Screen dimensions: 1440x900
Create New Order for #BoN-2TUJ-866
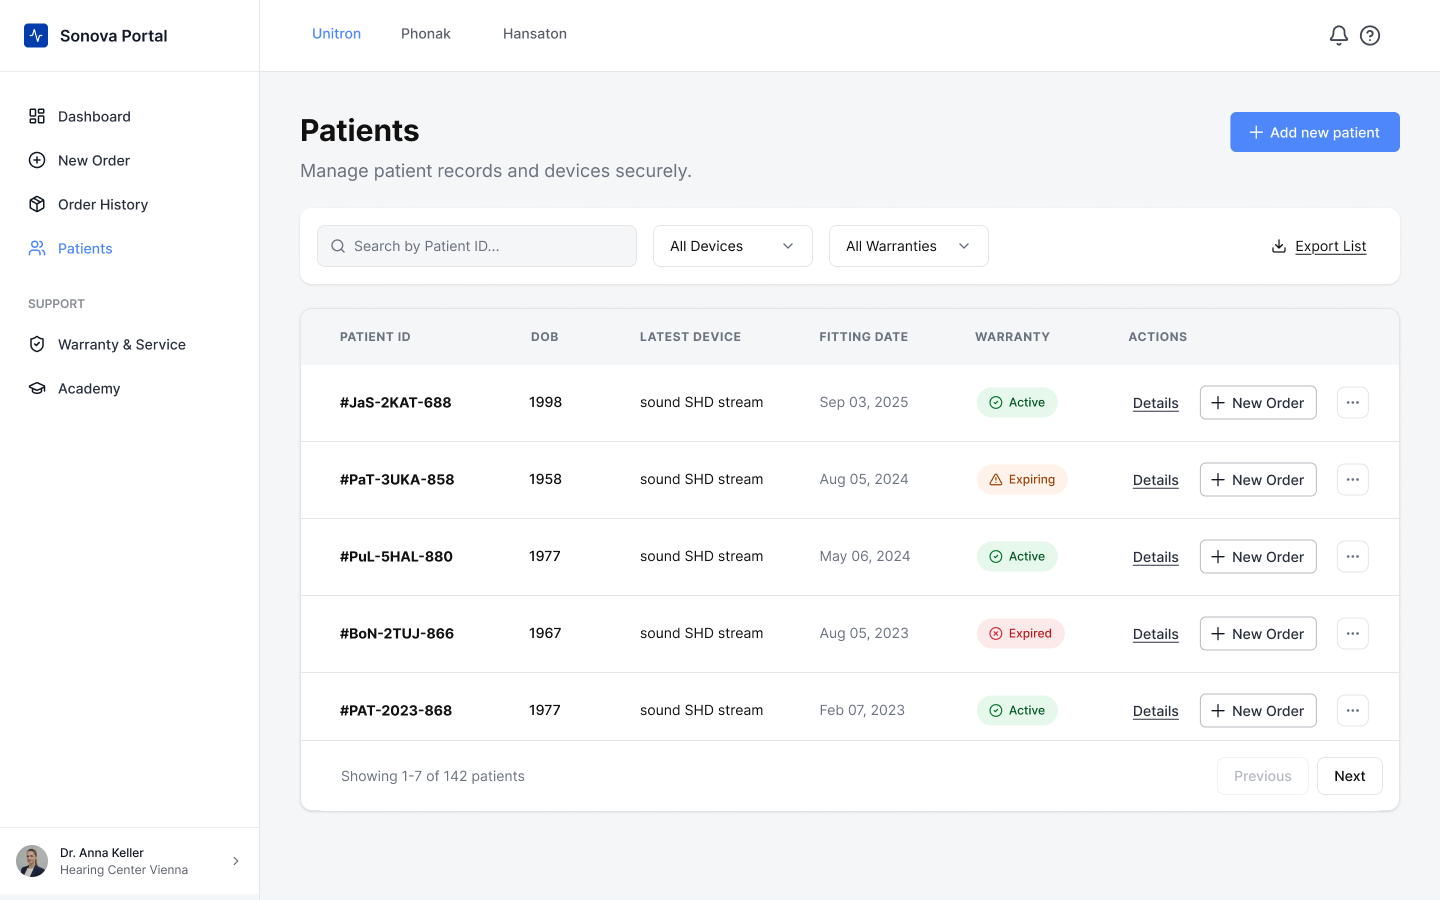point(1258,634)
